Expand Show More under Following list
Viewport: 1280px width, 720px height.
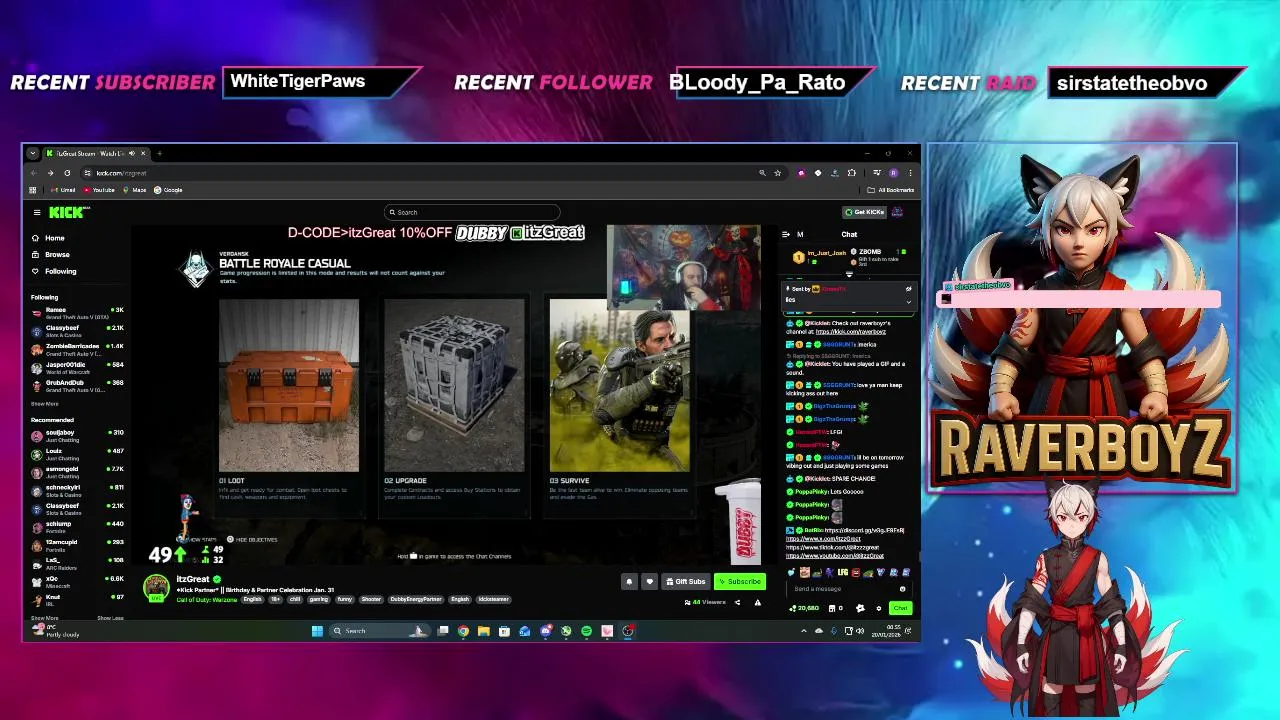(x=44, y=404)
